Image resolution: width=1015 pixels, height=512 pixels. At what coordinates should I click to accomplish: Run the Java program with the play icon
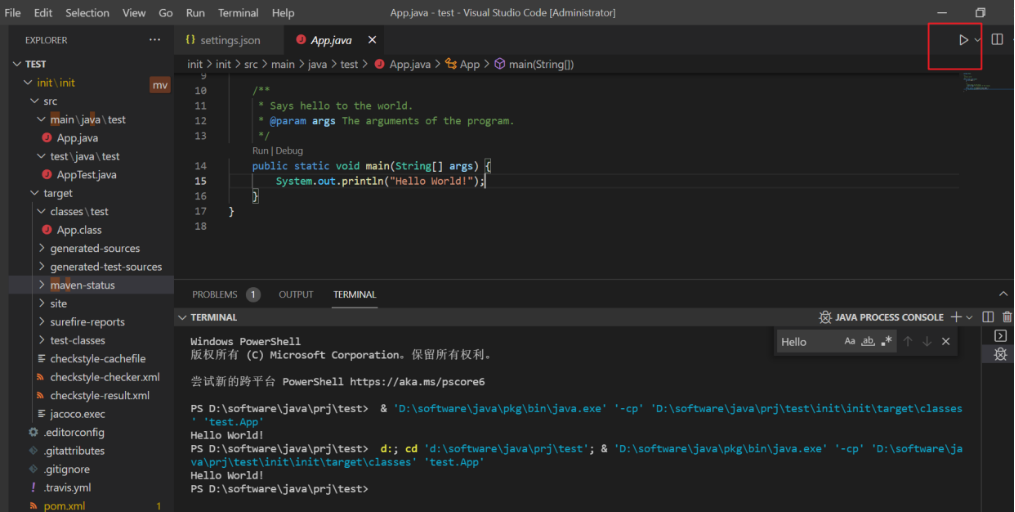click(963, 40)
